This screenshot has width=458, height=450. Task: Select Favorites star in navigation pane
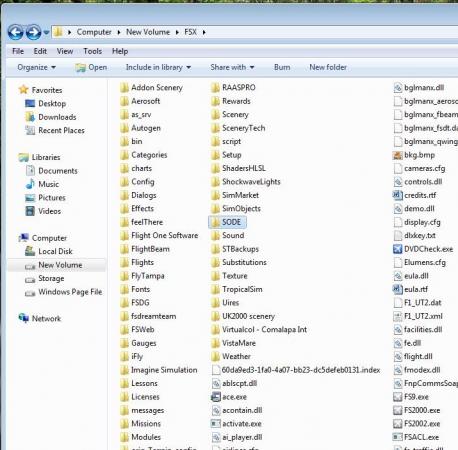tap(24, 90)
